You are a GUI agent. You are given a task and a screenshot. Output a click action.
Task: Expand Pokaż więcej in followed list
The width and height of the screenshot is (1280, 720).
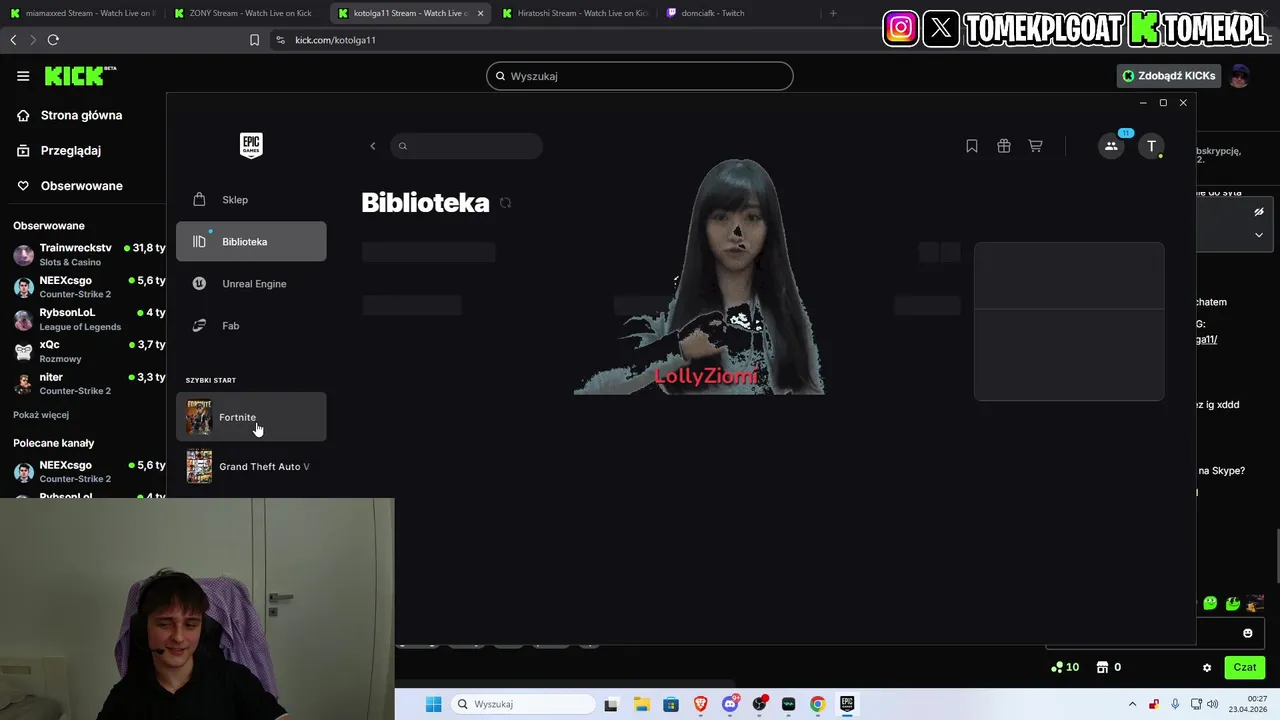point(41,415)
